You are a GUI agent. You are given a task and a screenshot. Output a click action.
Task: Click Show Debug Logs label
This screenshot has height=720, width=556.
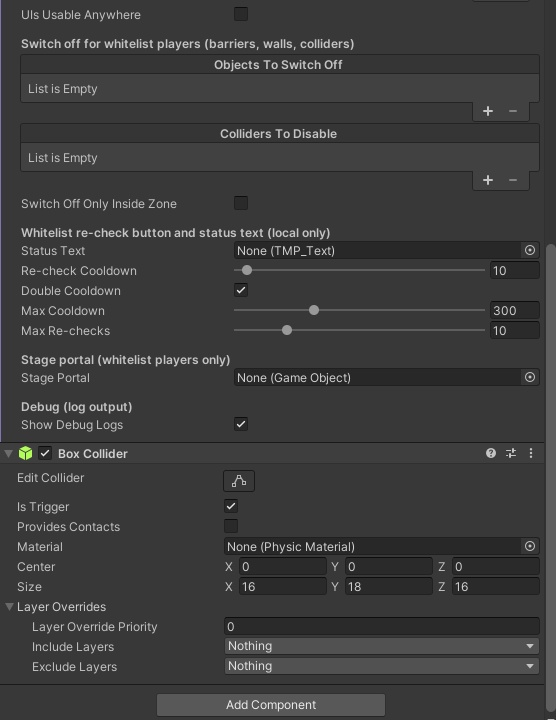(x=72, y=425)
